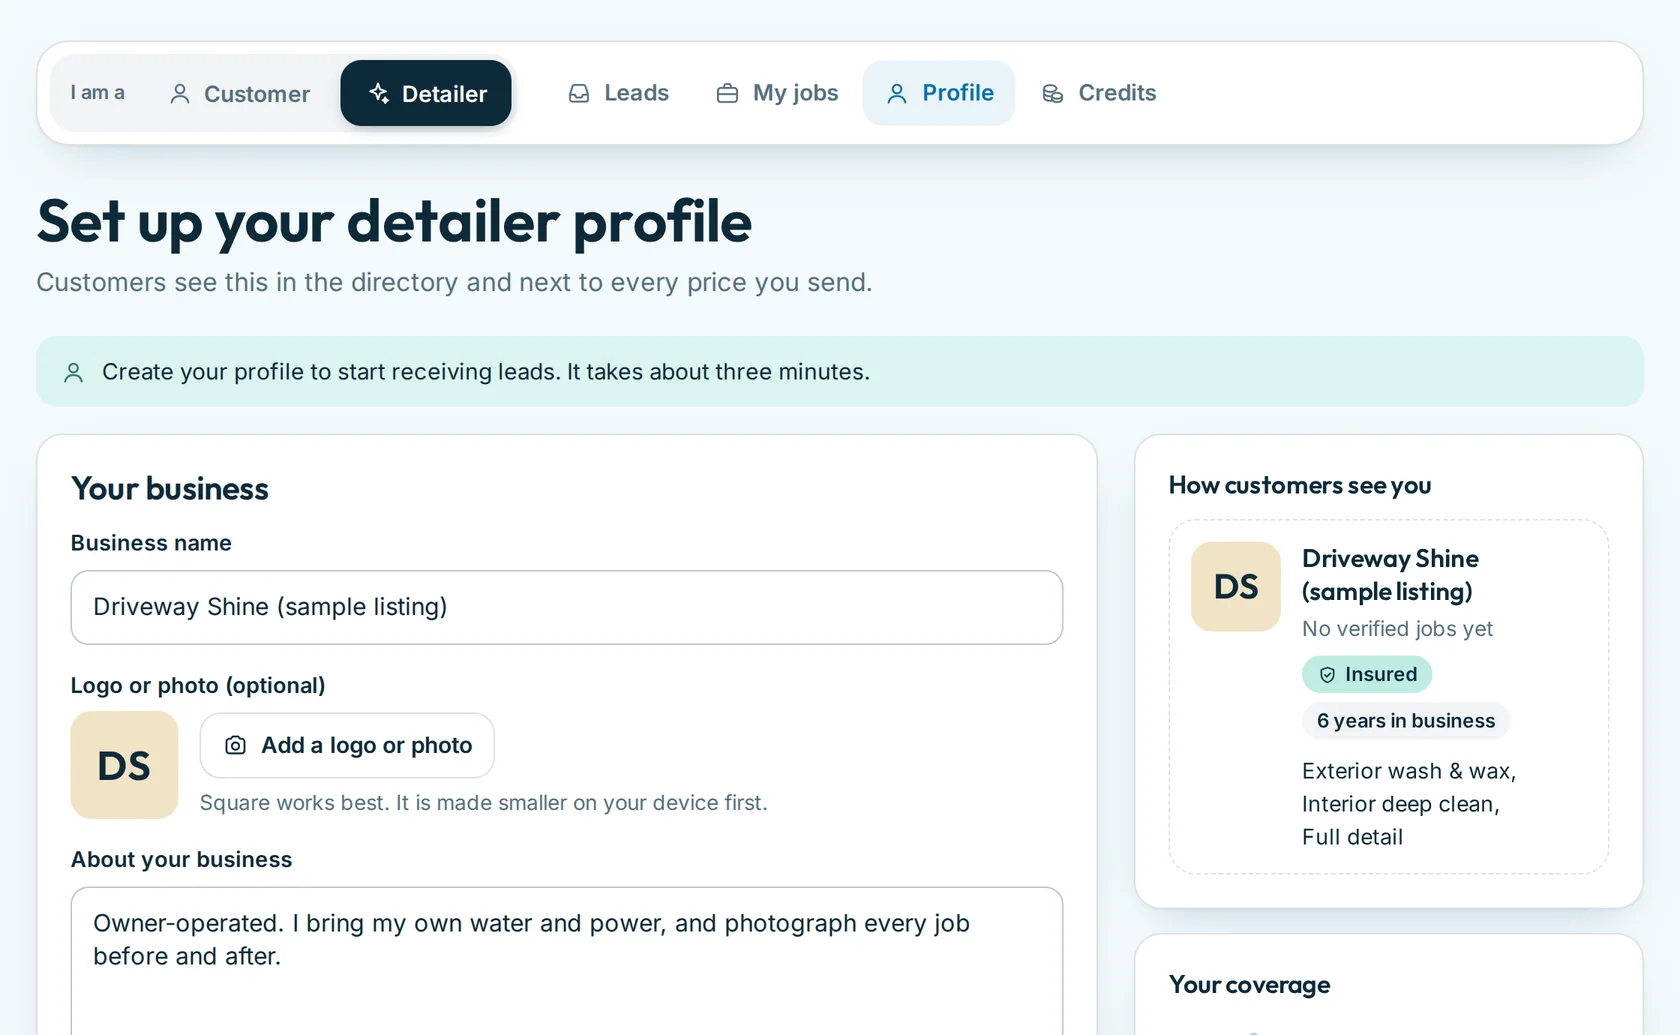Click the 'About your business' label
Image resolution: width=1680 pixels, height=1035 pixels.
point(182,860)
